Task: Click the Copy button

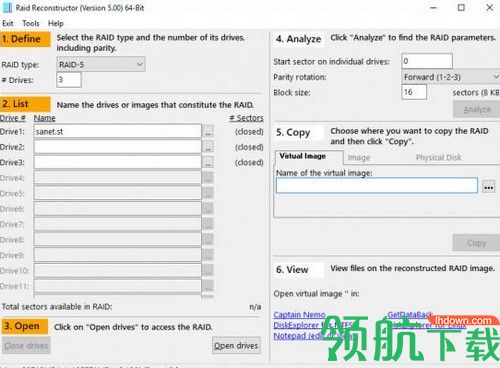Action: pos(476,243)
